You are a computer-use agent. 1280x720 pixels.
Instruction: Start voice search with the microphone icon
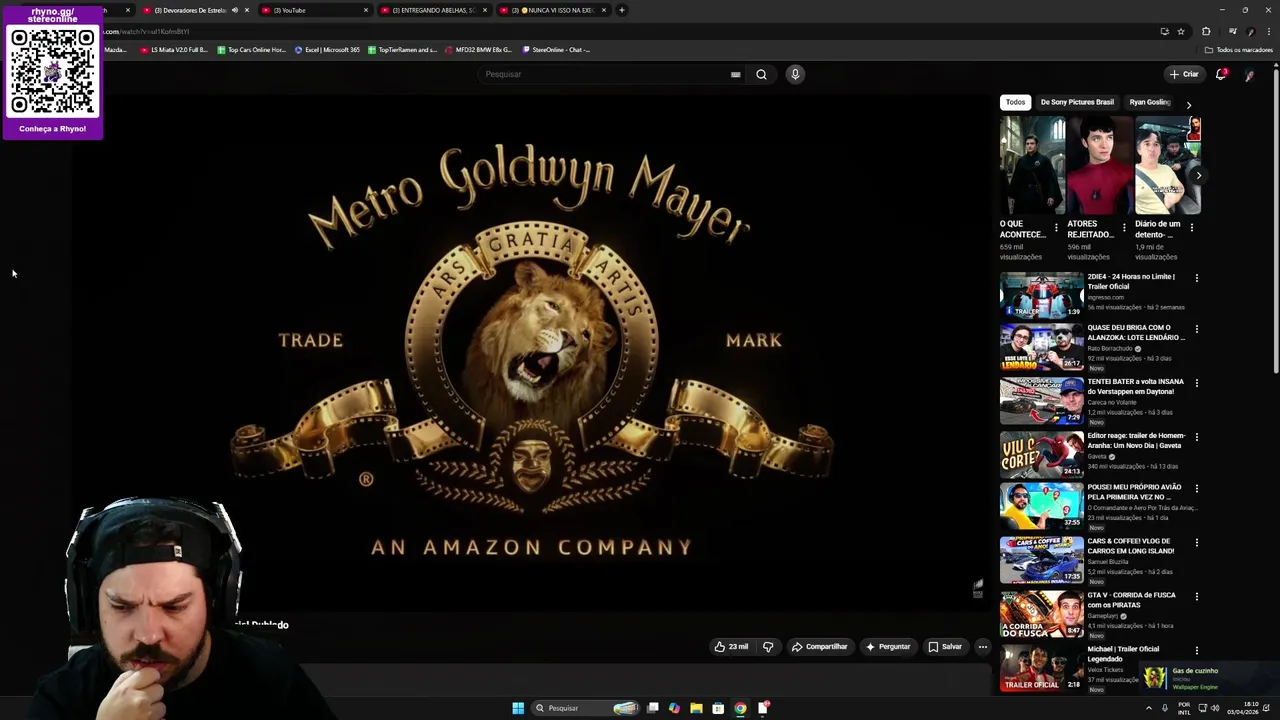pos(795,74)
